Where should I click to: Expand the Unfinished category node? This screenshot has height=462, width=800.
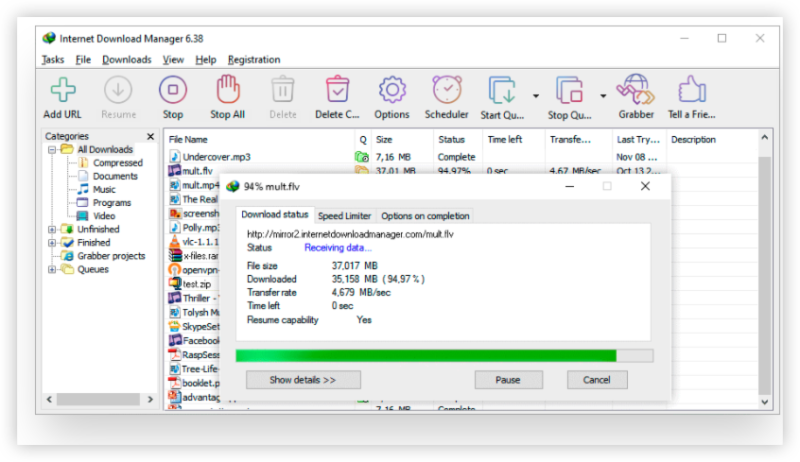(x=52, y=229)
